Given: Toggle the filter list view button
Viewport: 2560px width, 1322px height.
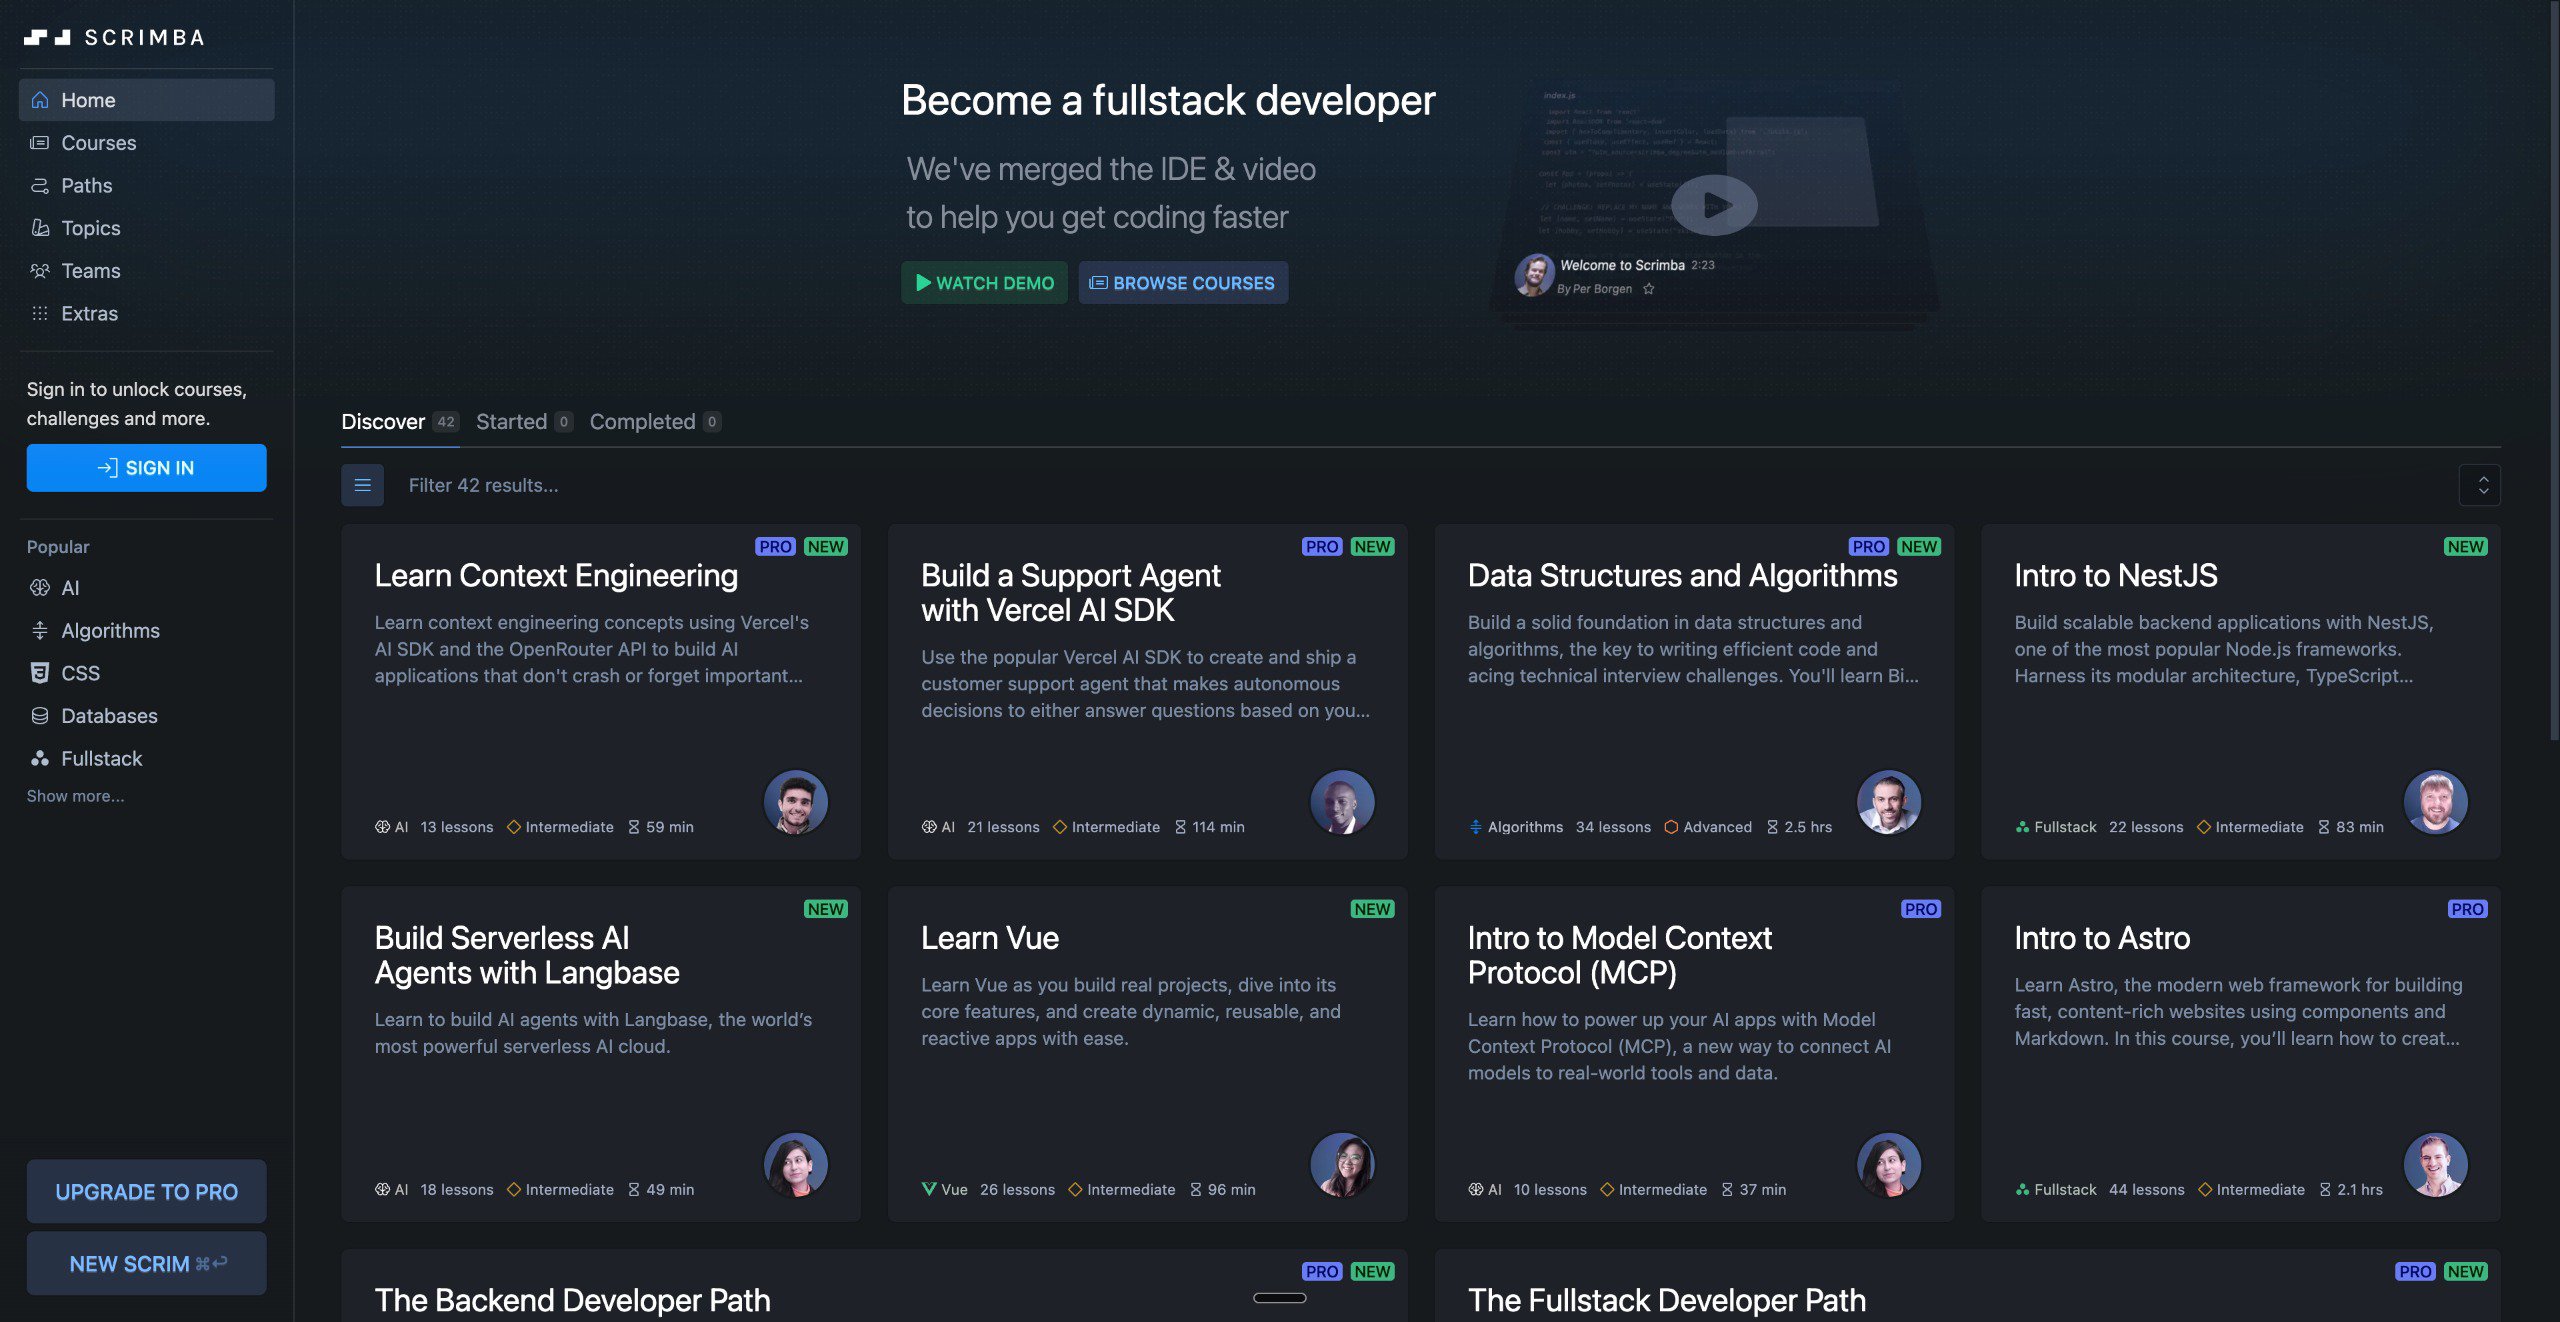Looking at the screenshot, I should 362,485.
